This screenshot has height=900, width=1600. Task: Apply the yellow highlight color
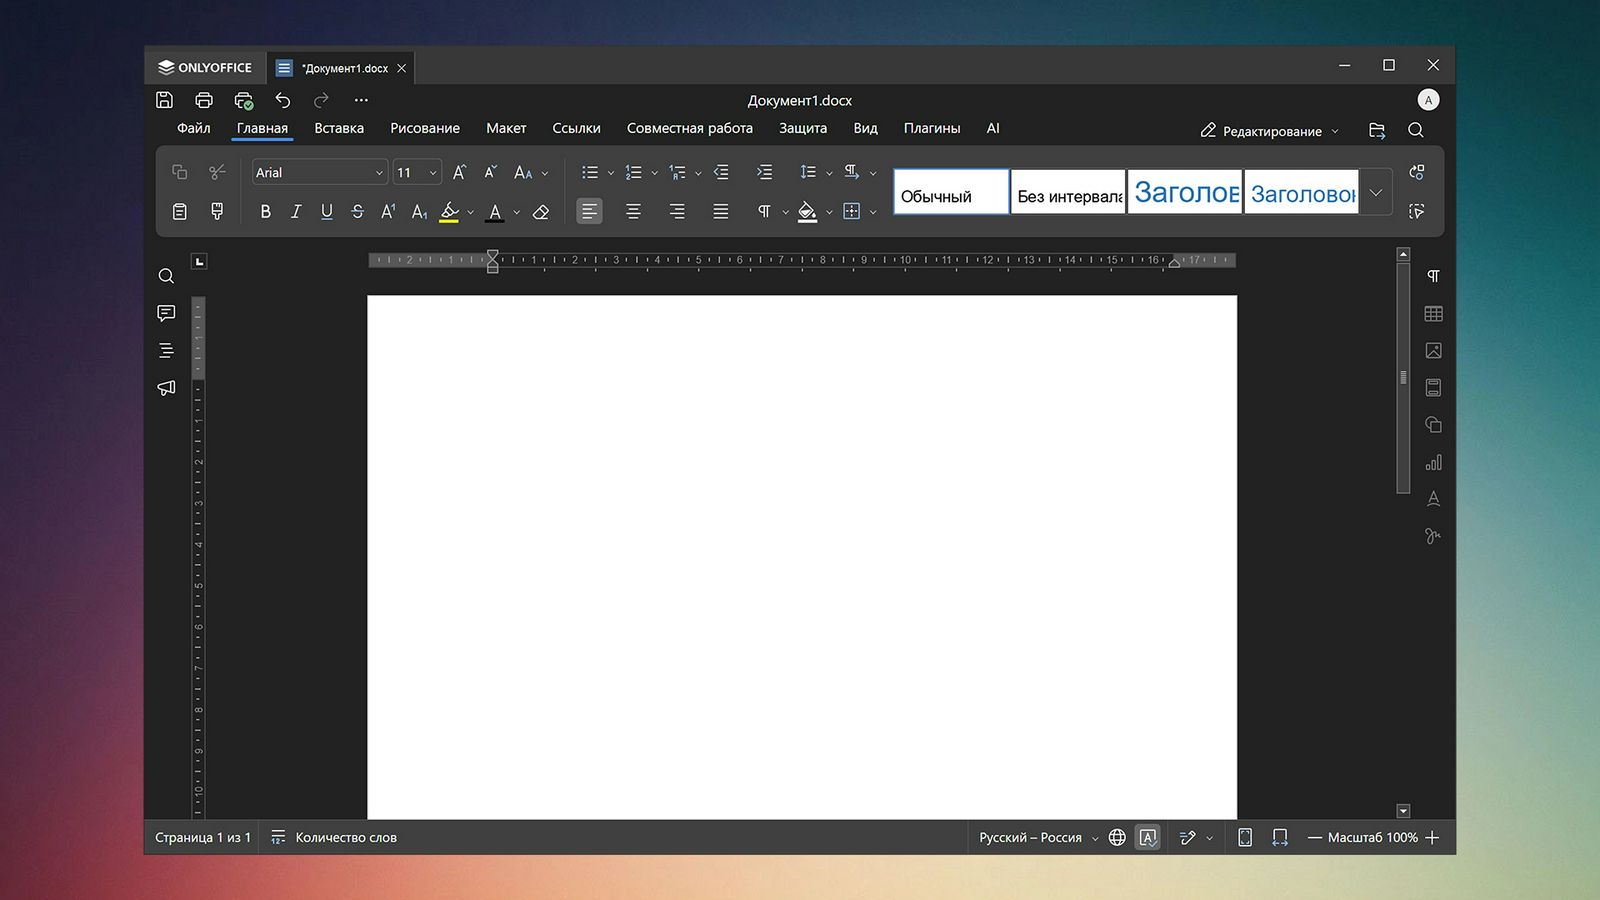449,212
